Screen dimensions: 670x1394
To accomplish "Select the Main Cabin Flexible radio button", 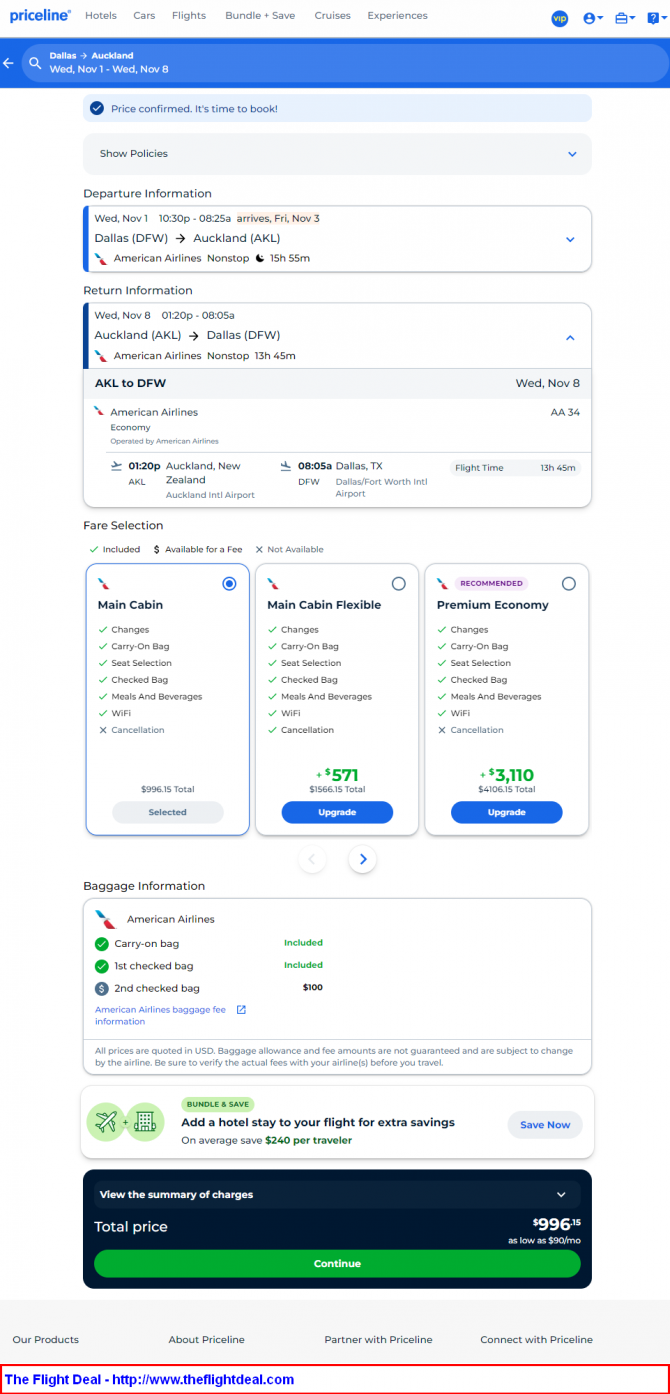I will [399, 584].
